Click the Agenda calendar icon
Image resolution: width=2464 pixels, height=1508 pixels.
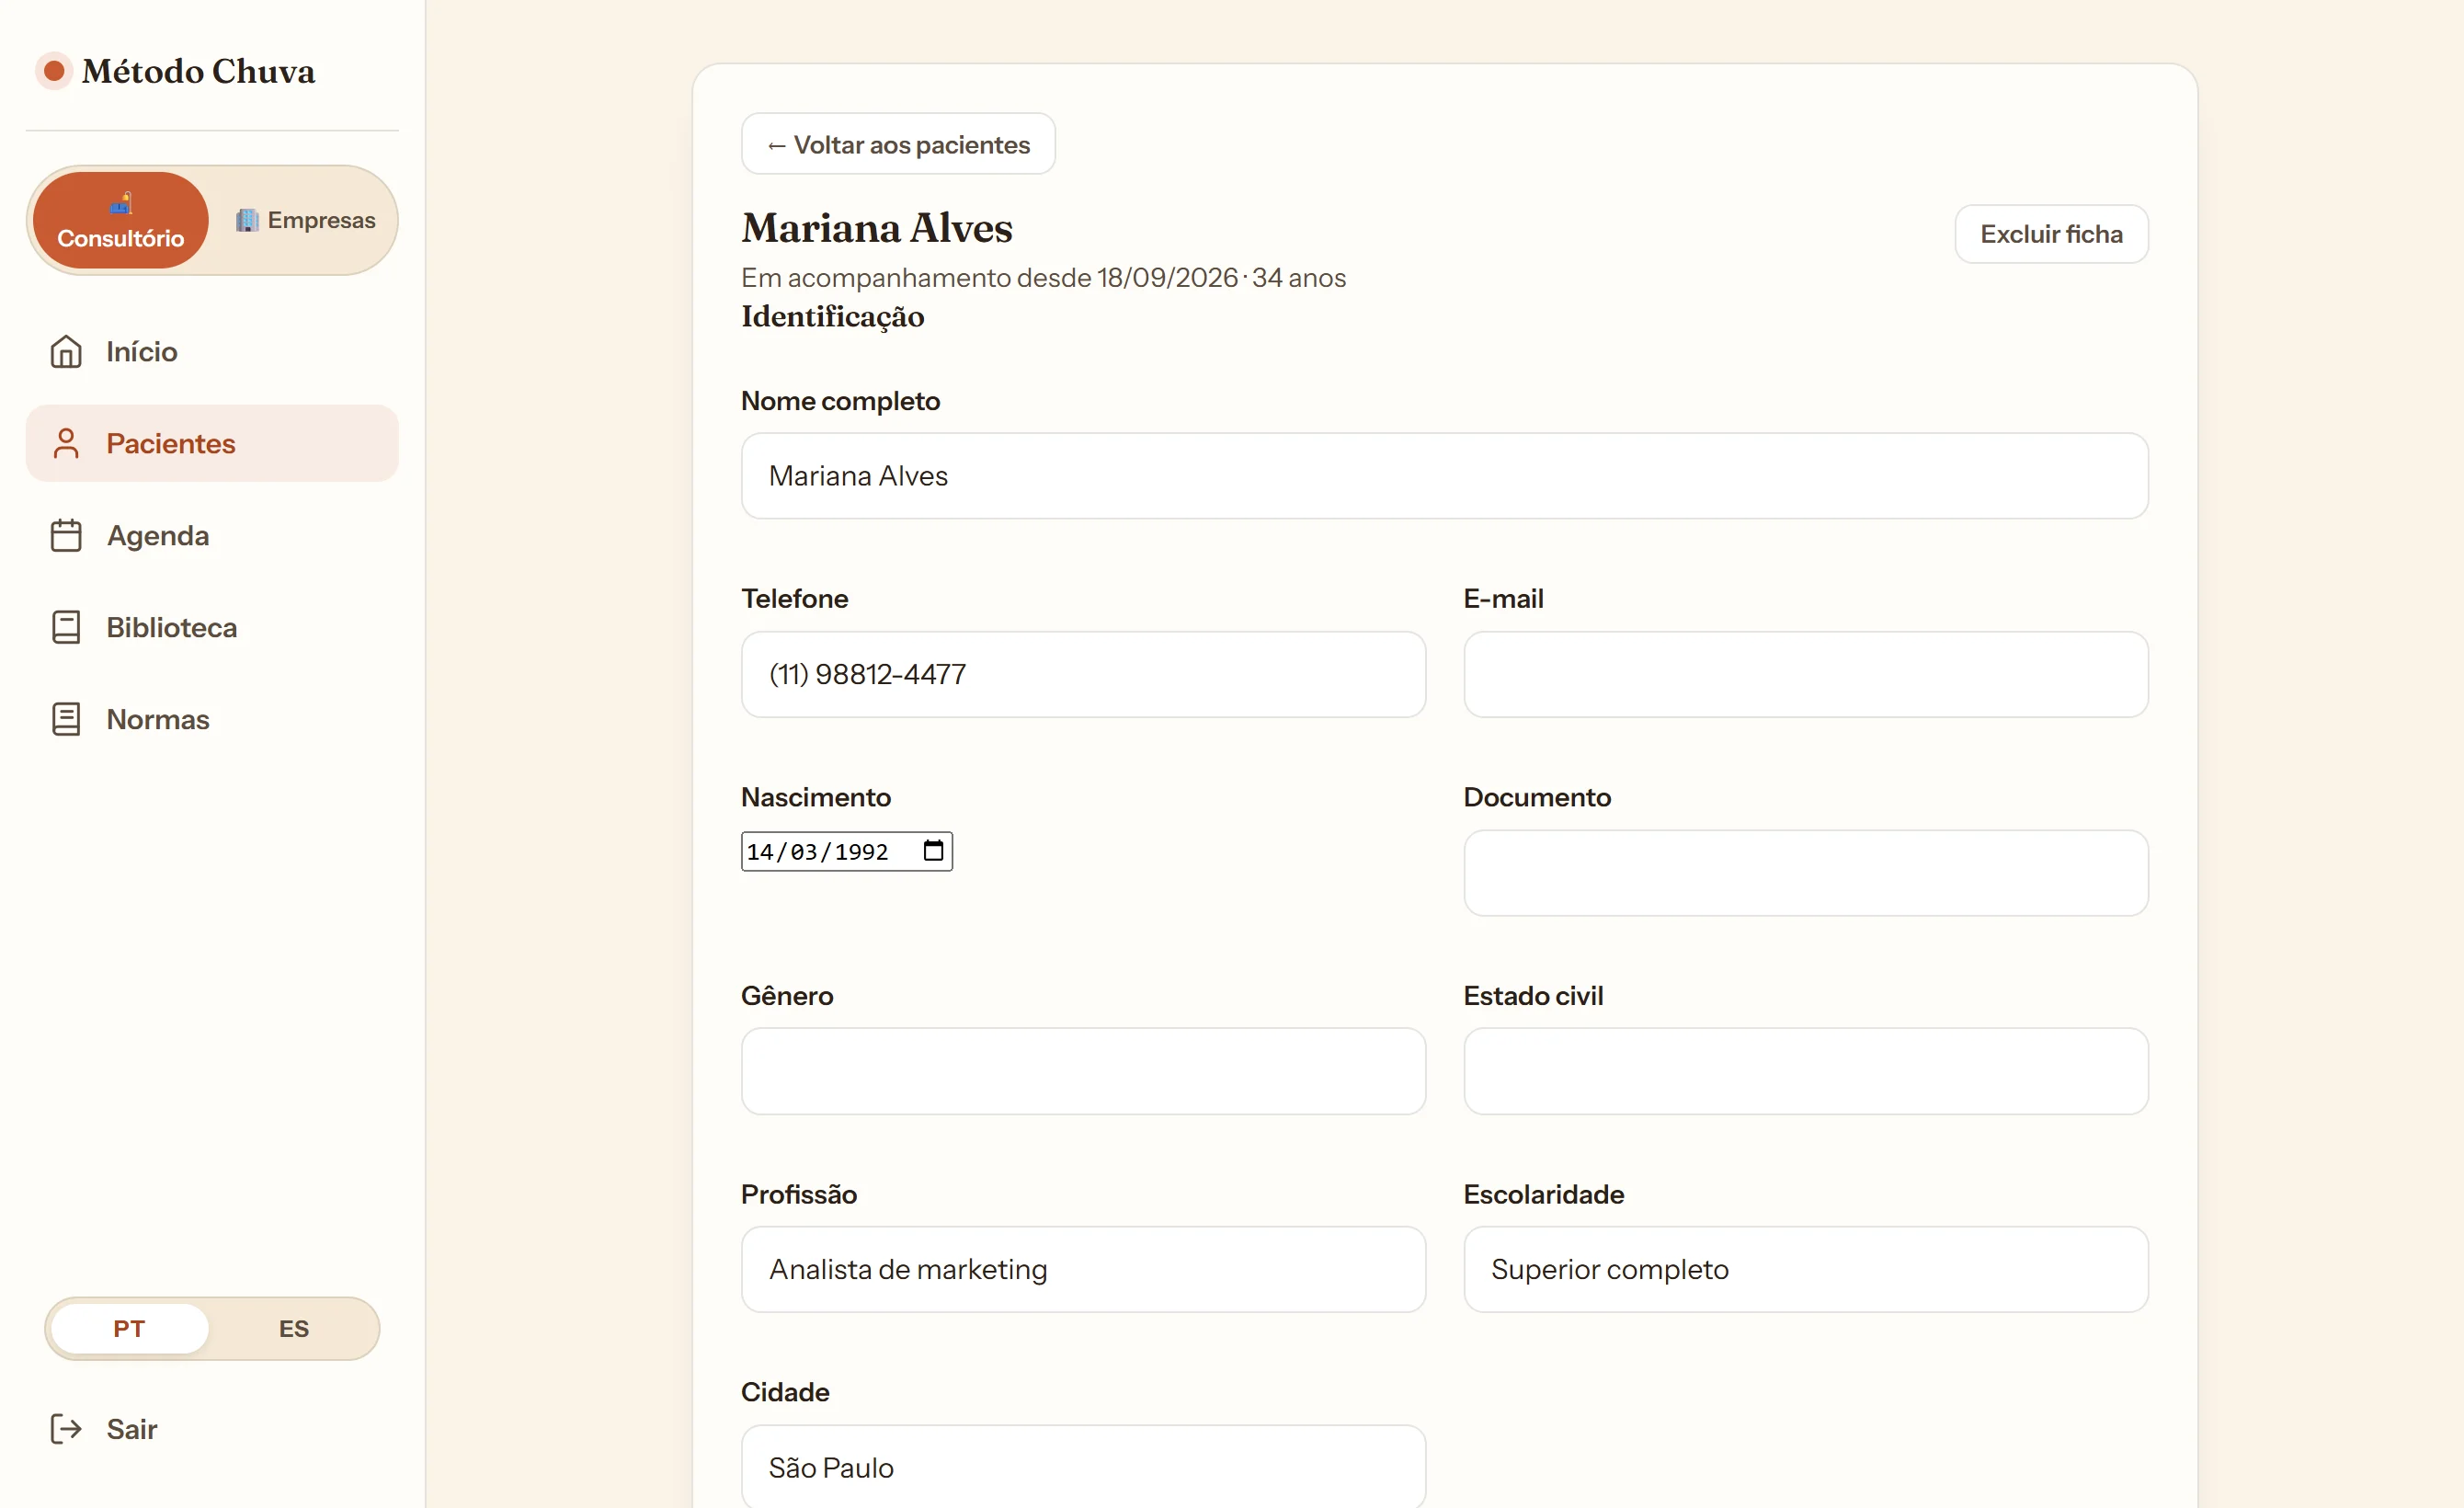click(66, 536)
